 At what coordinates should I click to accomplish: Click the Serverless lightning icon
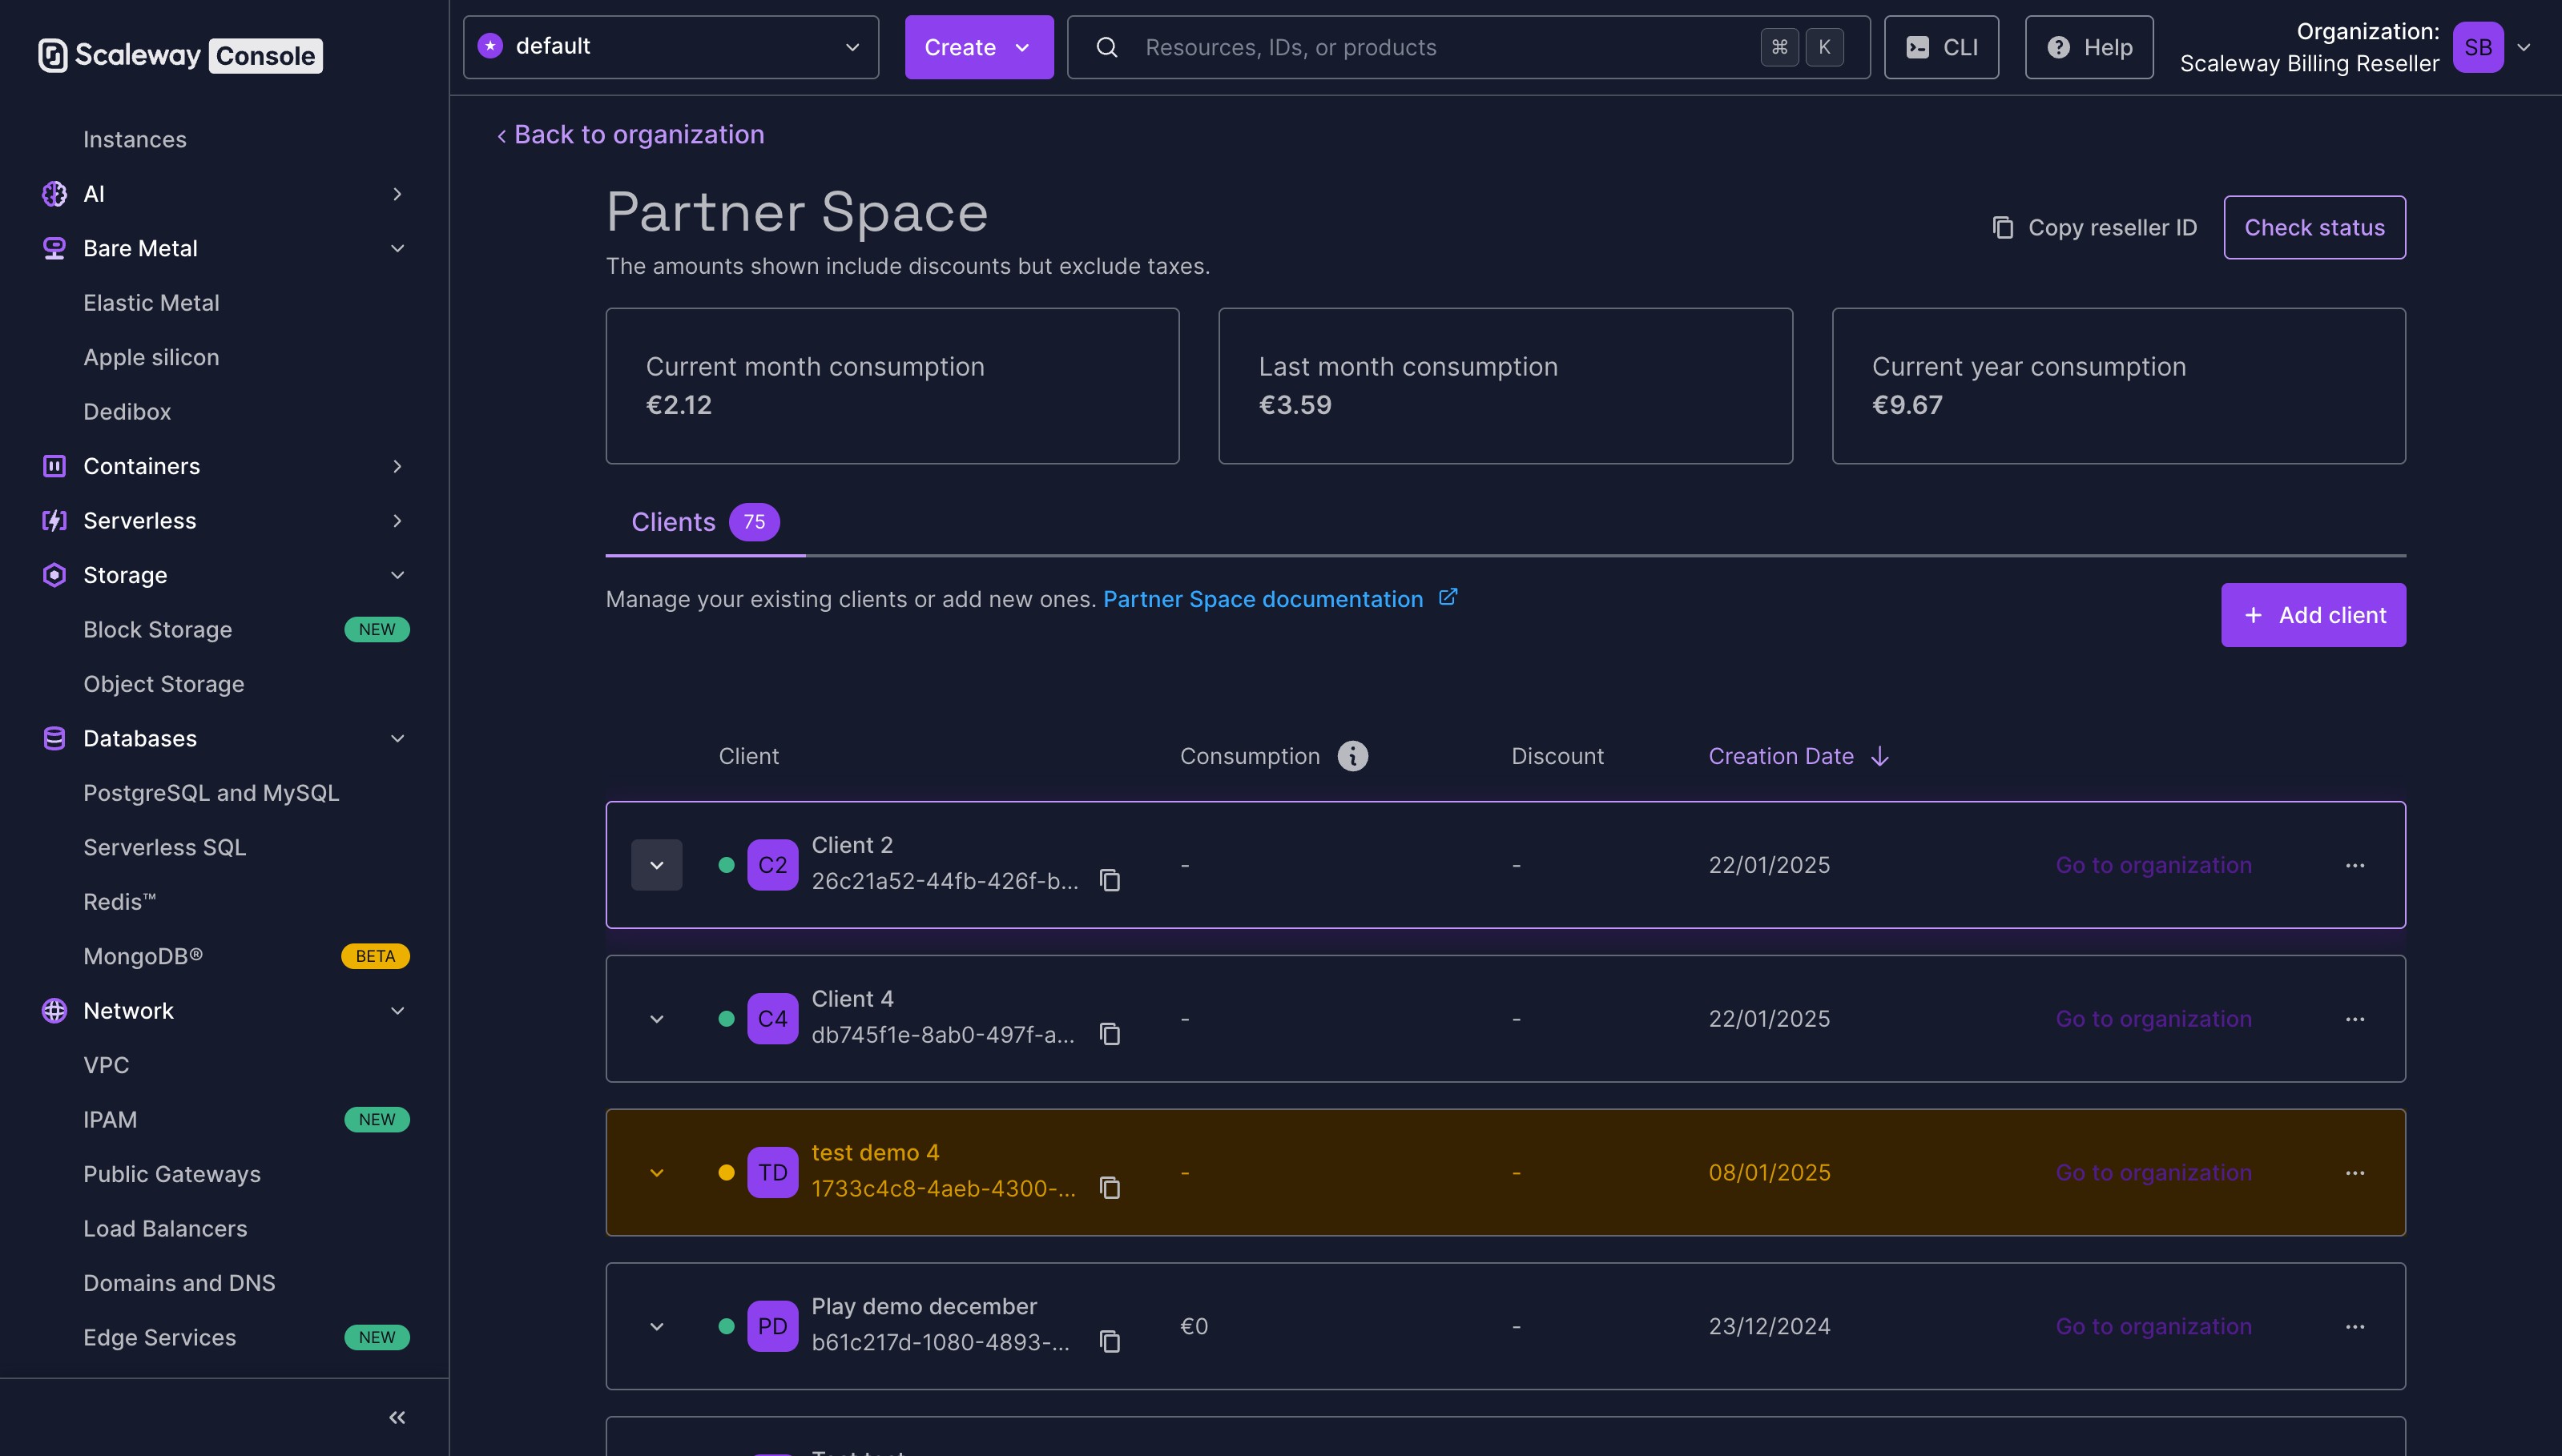click(x=54, y=520)
